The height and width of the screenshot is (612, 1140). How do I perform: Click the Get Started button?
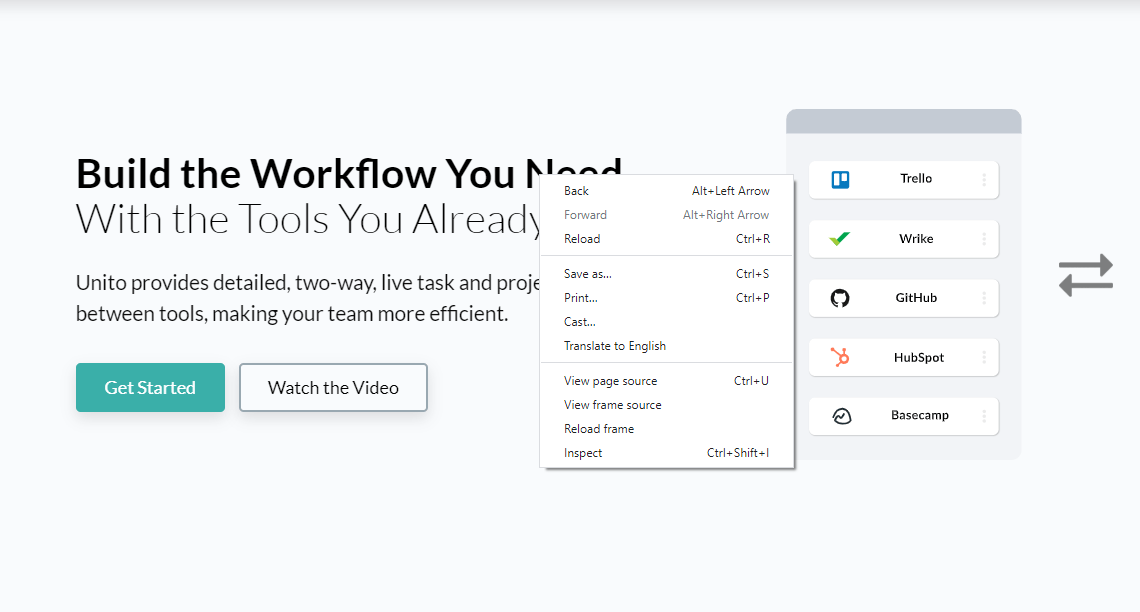pos(150,387)
